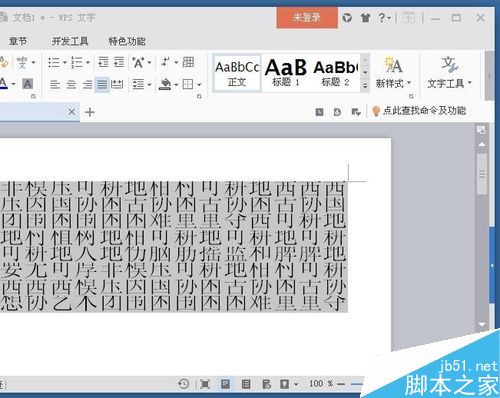Click the line spacing icon
500x398 pixels.
point(138,85)
